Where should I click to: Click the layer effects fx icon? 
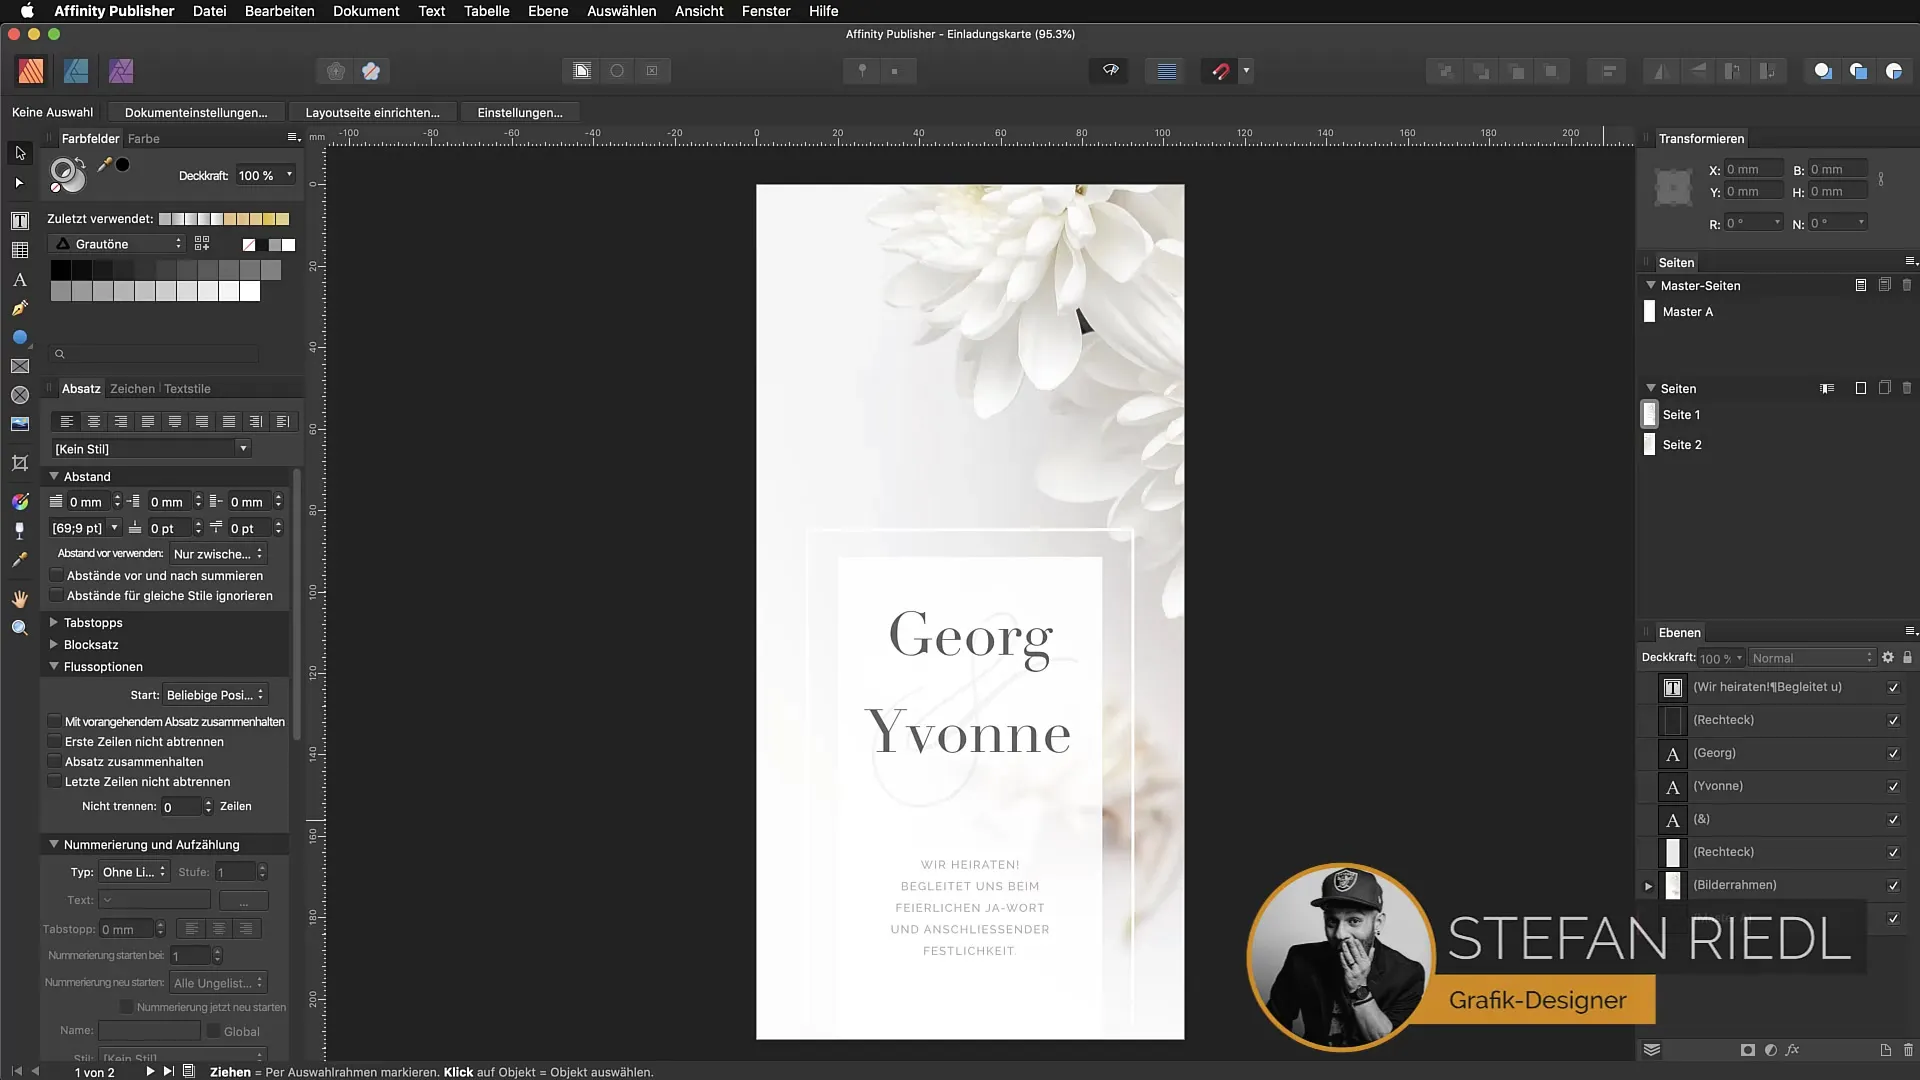click(1793, 1050)
